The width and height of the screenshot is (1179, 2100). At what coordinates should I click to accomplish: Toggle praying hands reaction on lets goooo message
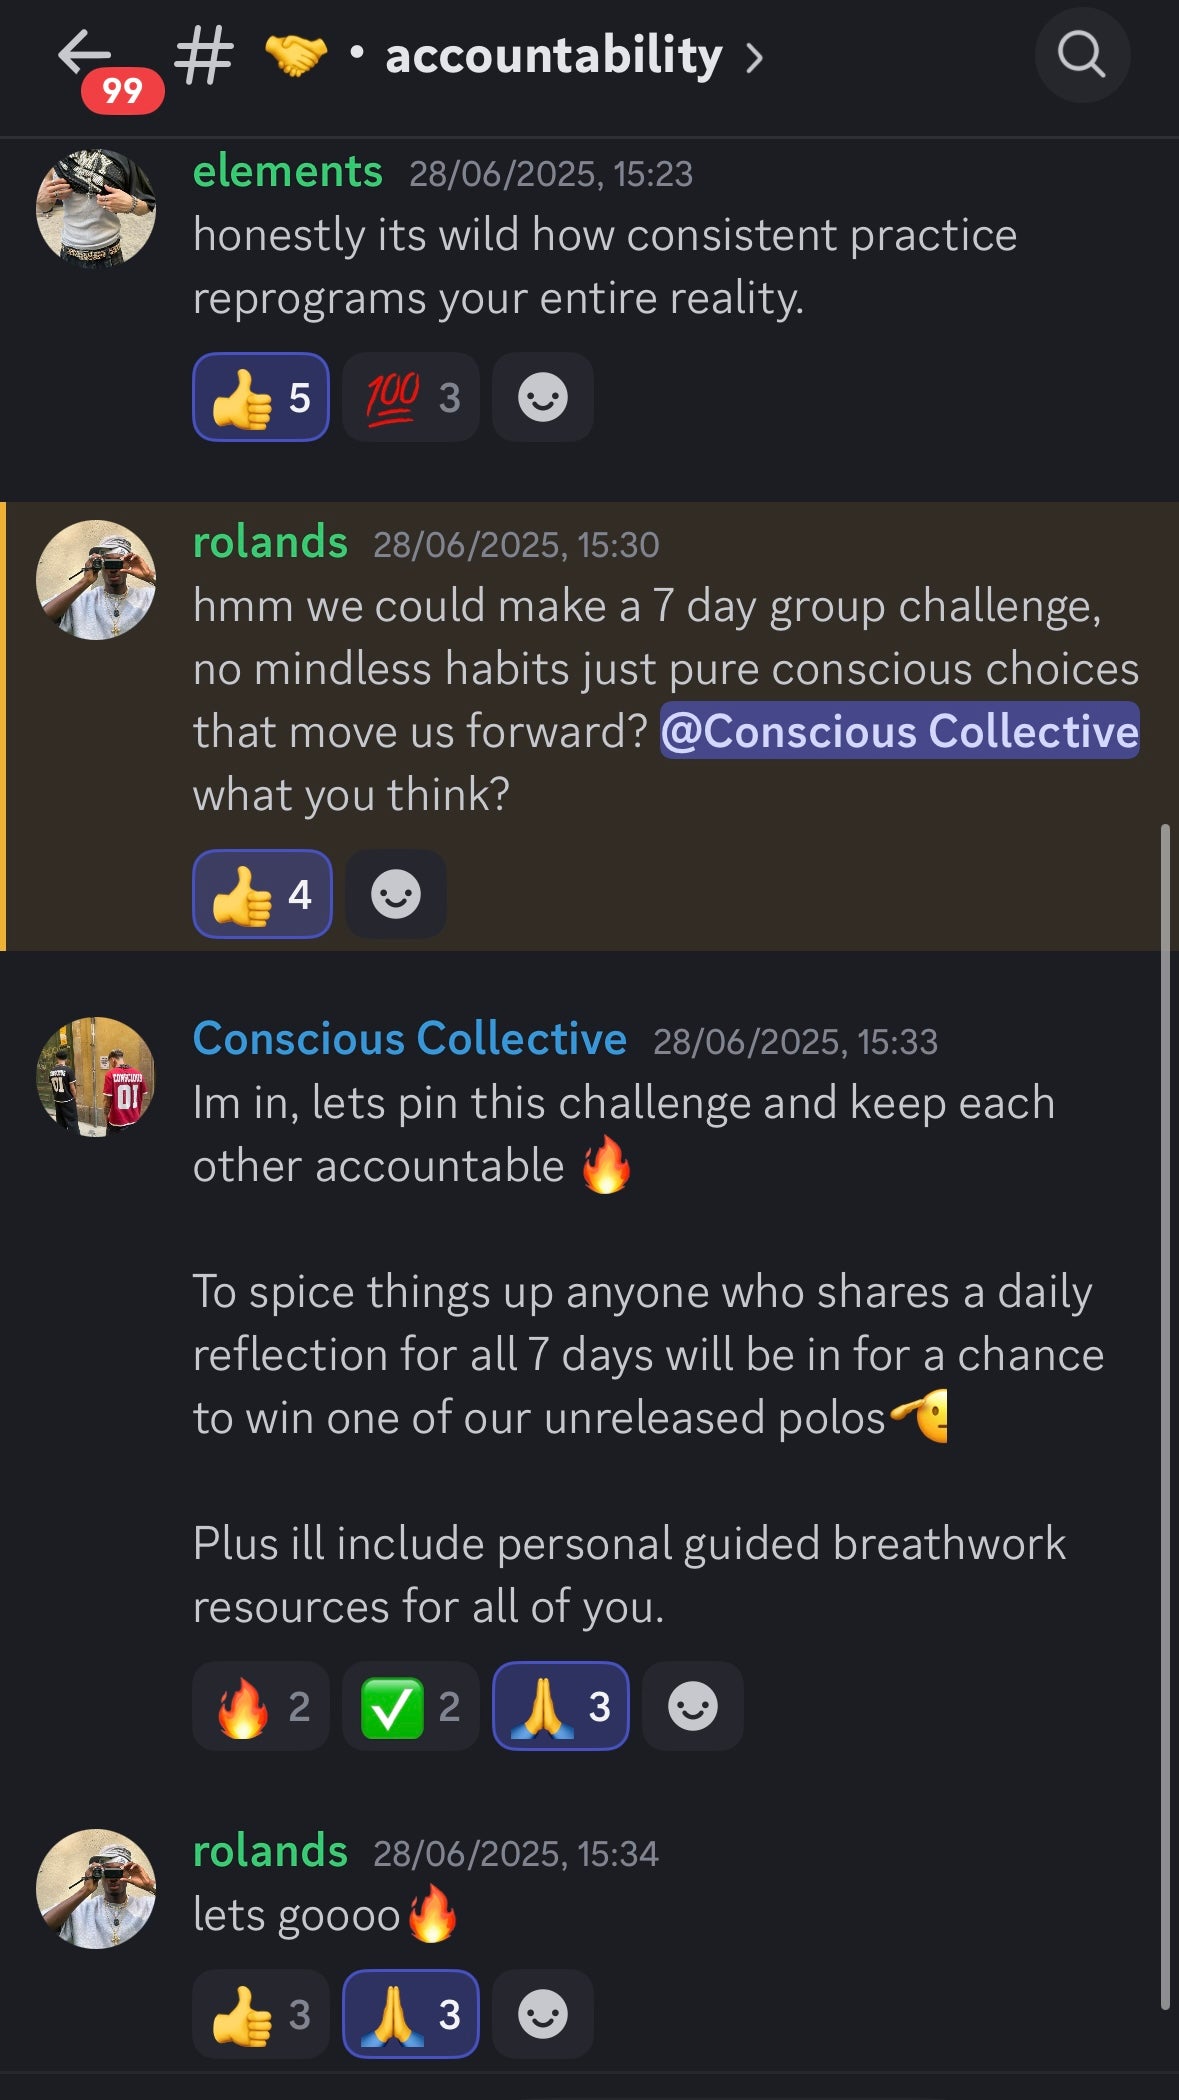[410, 2014]
